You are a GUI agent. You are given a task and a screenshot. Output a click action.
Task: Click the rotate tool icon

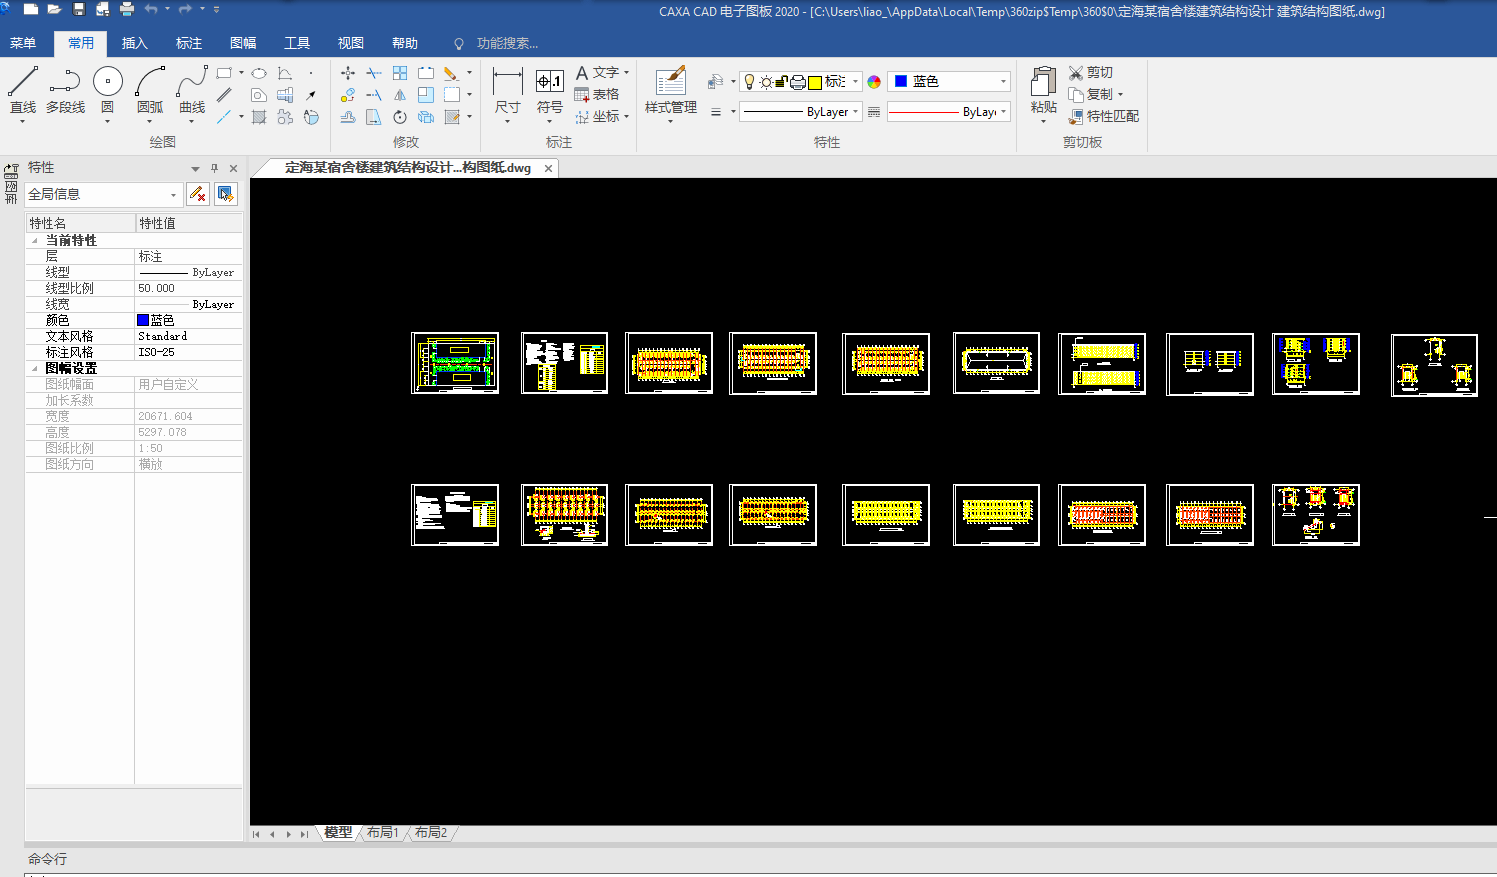click(x=400, y=117)
